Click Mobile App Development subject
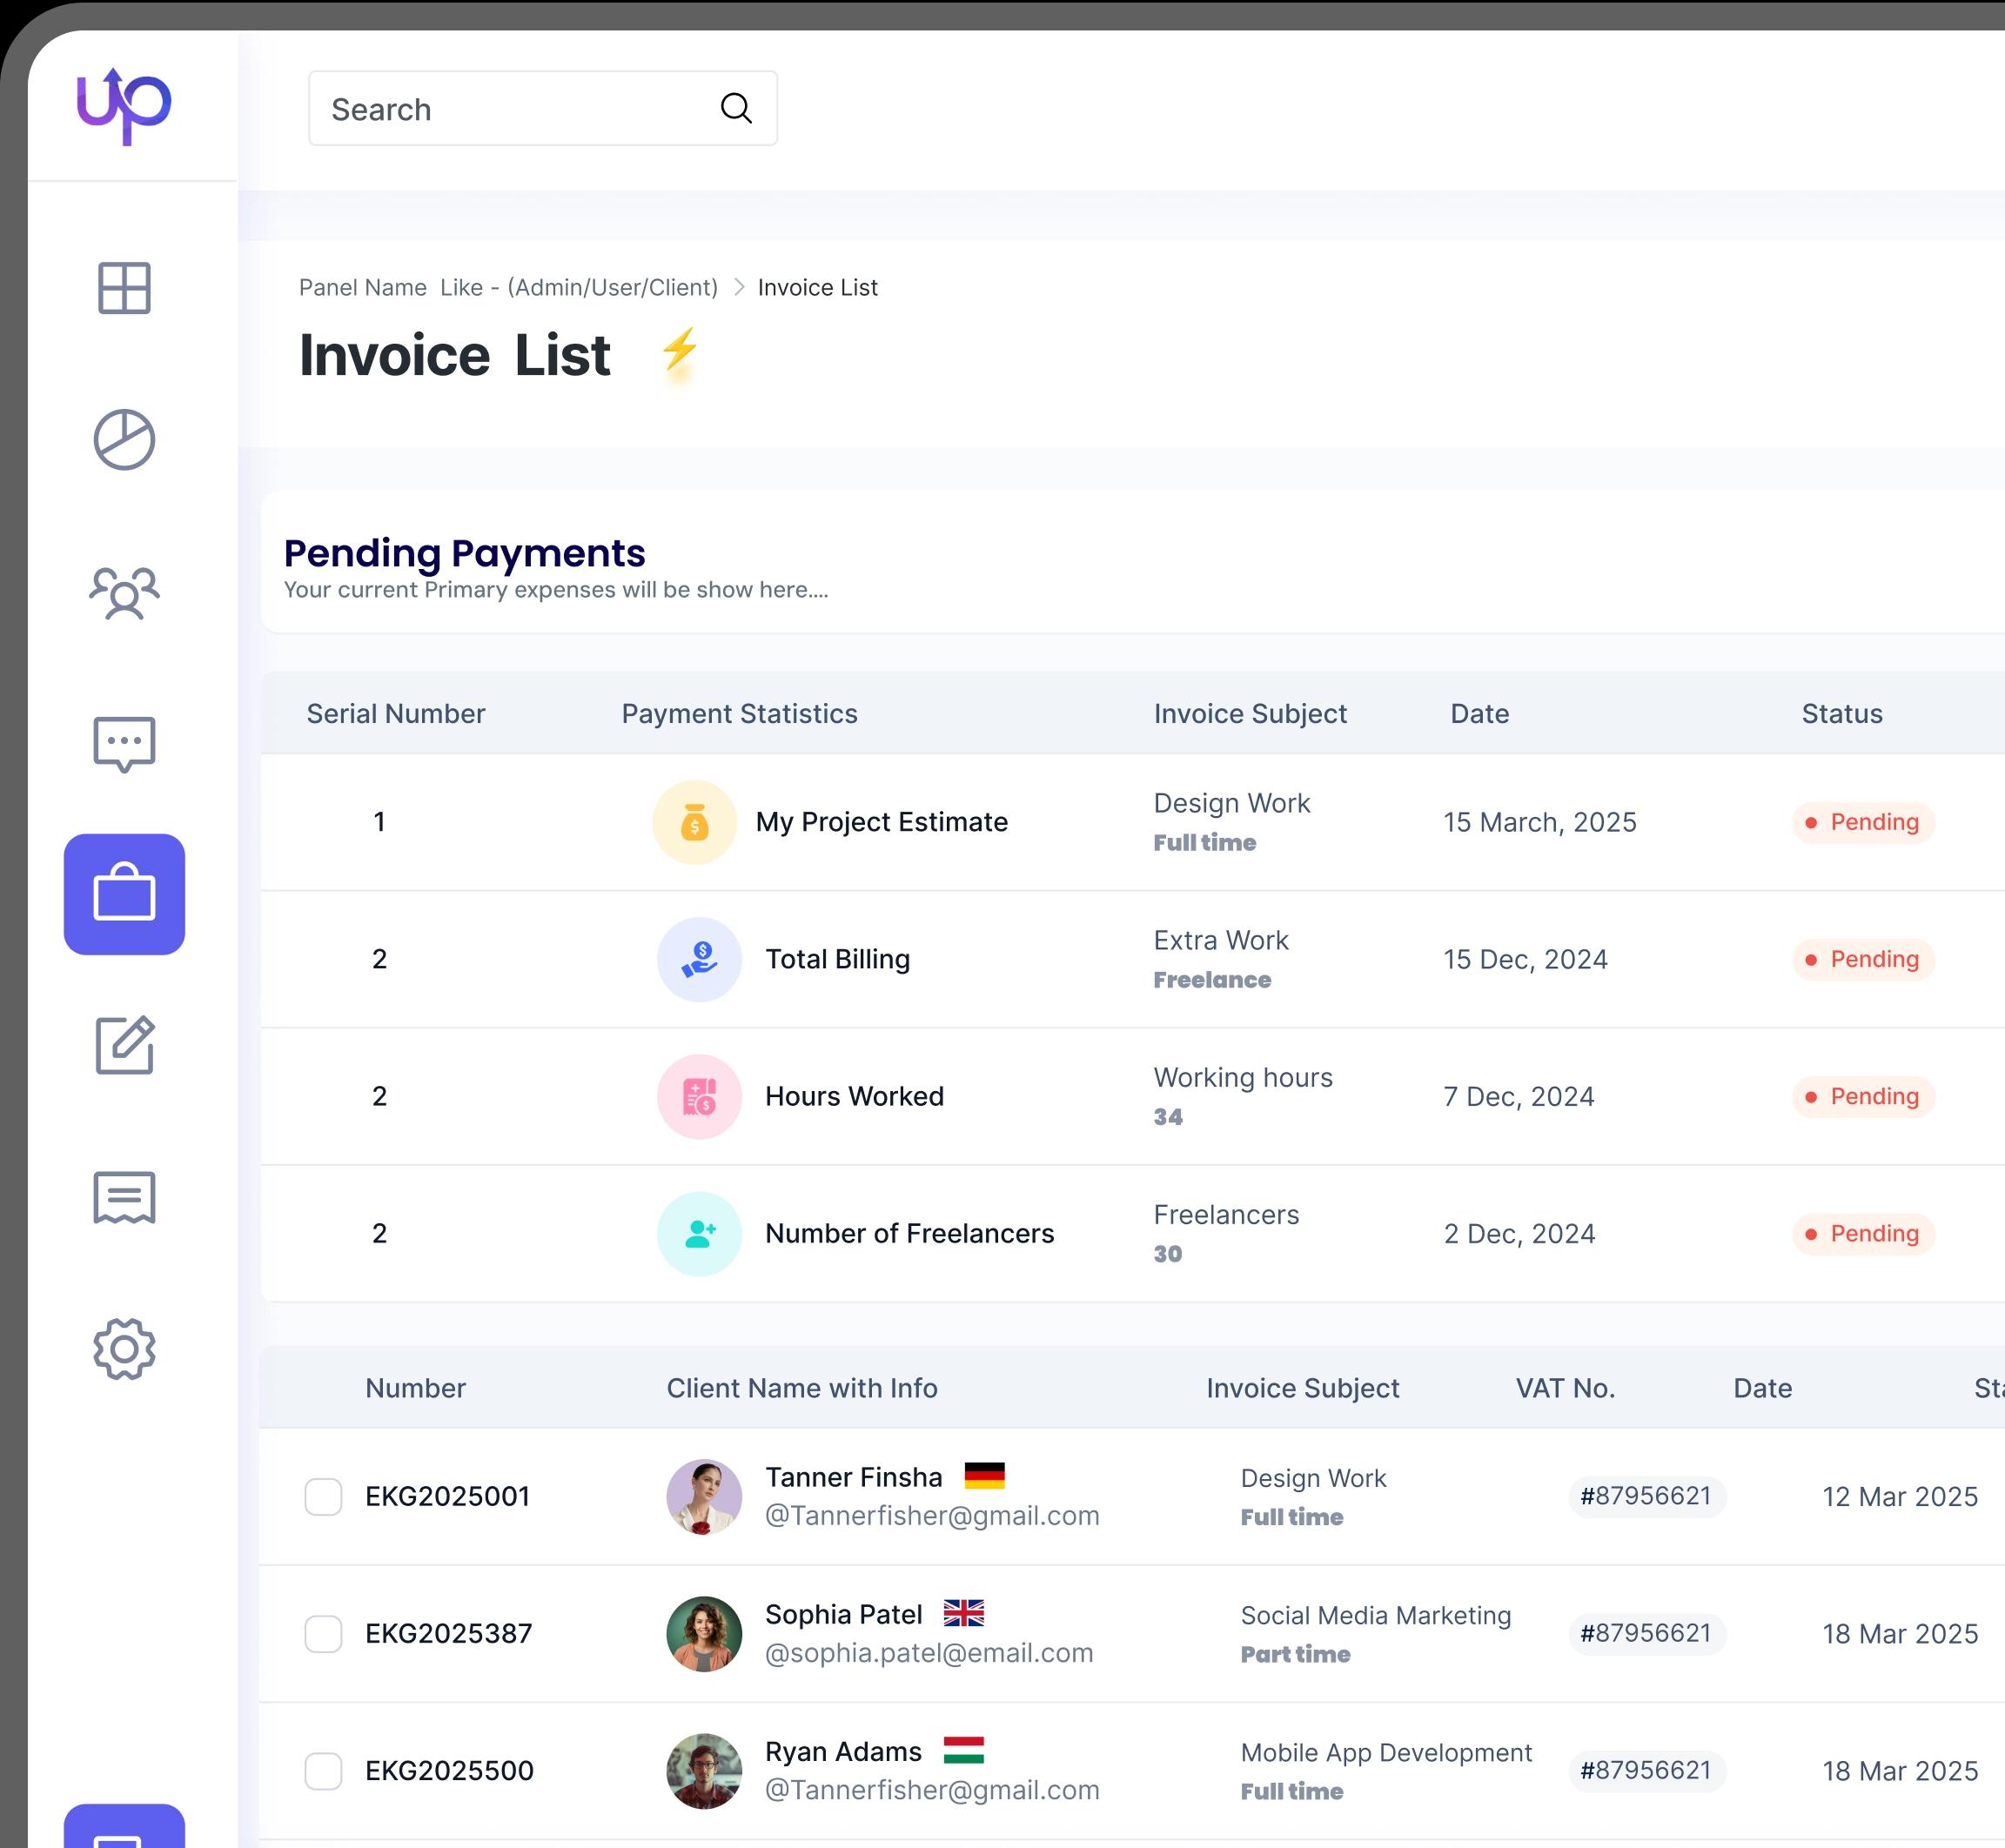 click(1386, 1752)
